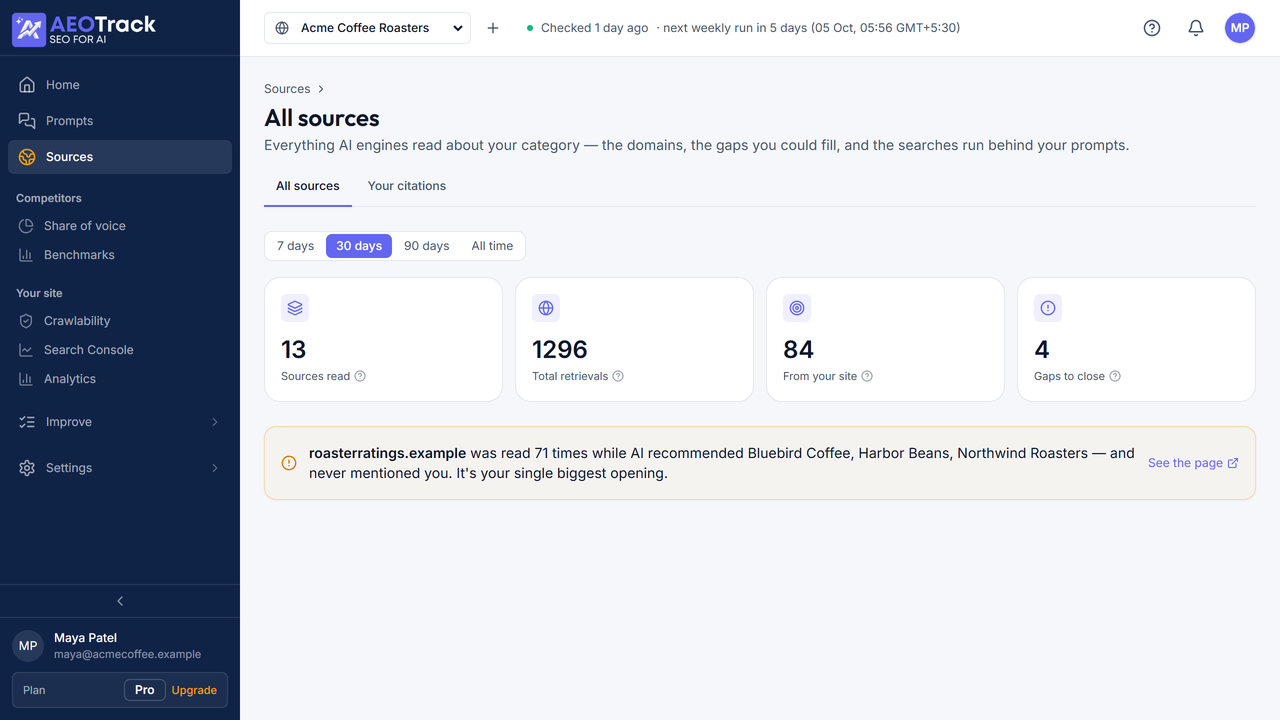The image size is (1280, 720).
Task: Open the MP profile avatar in top bar
Action: coord(1240,28)
